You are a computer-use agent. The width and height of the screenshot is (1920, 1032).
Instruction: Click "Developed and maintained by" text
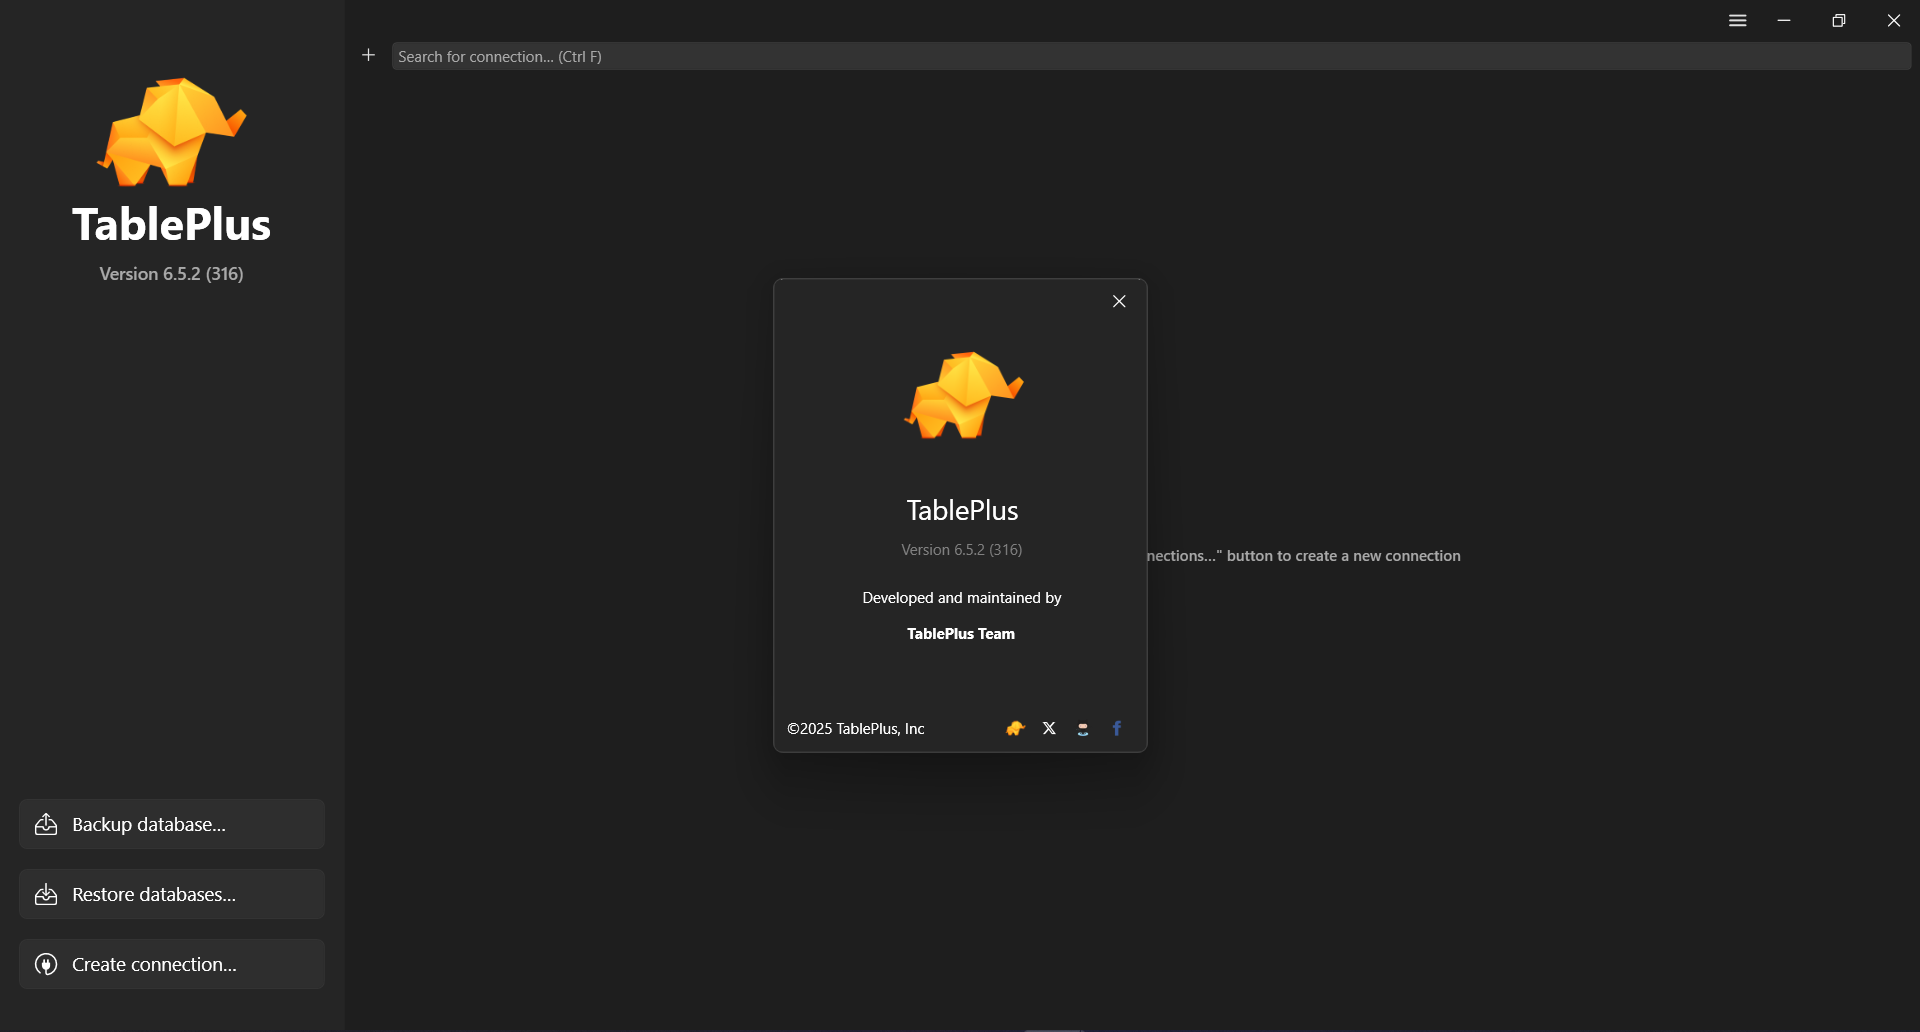[x=962, y=598]
